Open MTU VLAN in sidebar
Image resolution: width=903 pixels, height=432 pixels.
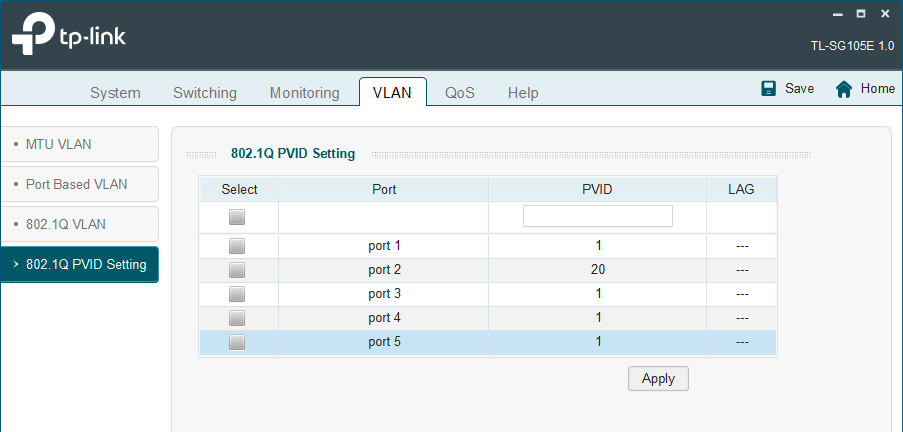[78, 144]
